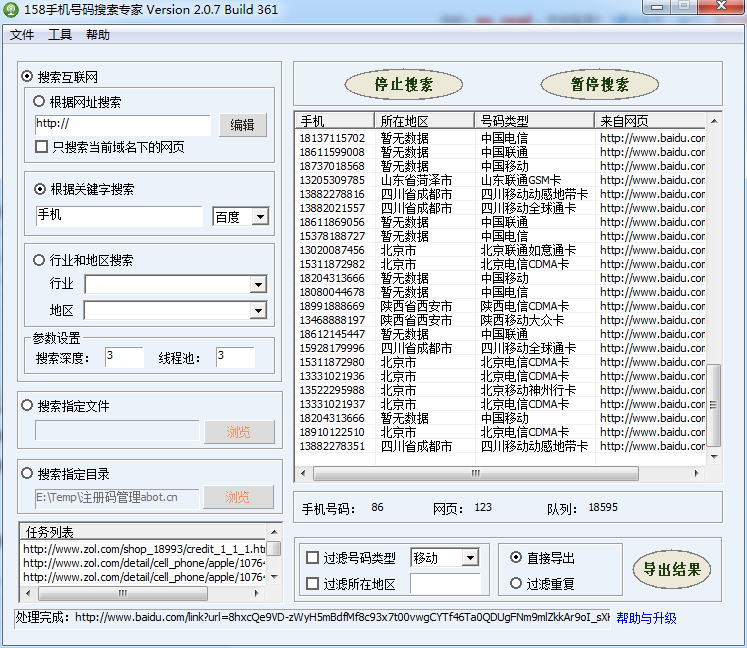
Task: Click the 搜索深度 value field
Action: tap(124, 357)
